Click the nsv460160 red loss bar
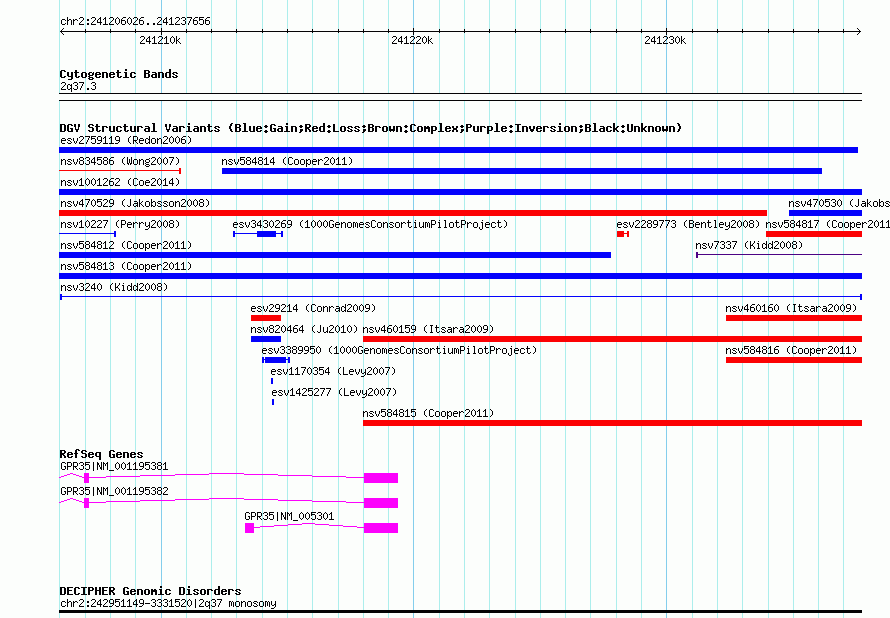890x618 pixels. pyautogui.click(x=794, y=318)
